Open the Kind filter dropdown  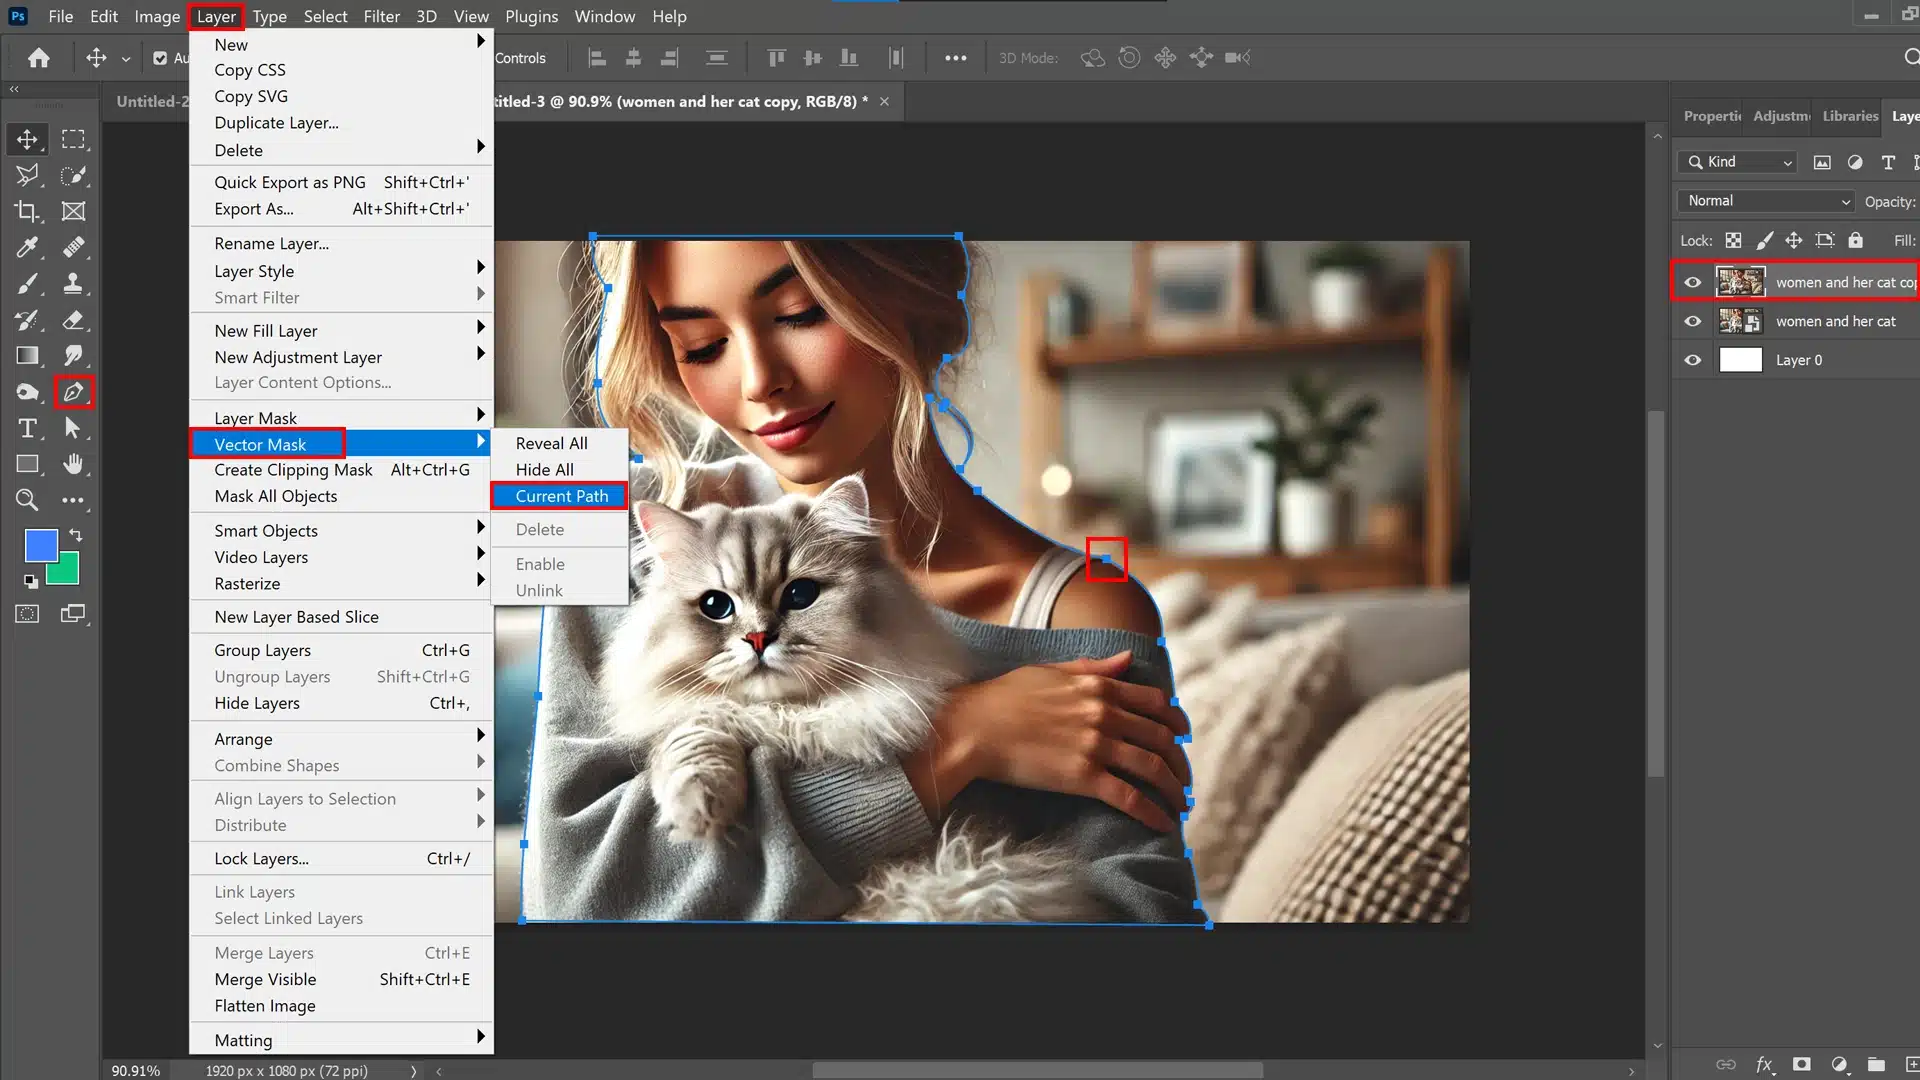pyautogui.click(x=1738, y=162)
